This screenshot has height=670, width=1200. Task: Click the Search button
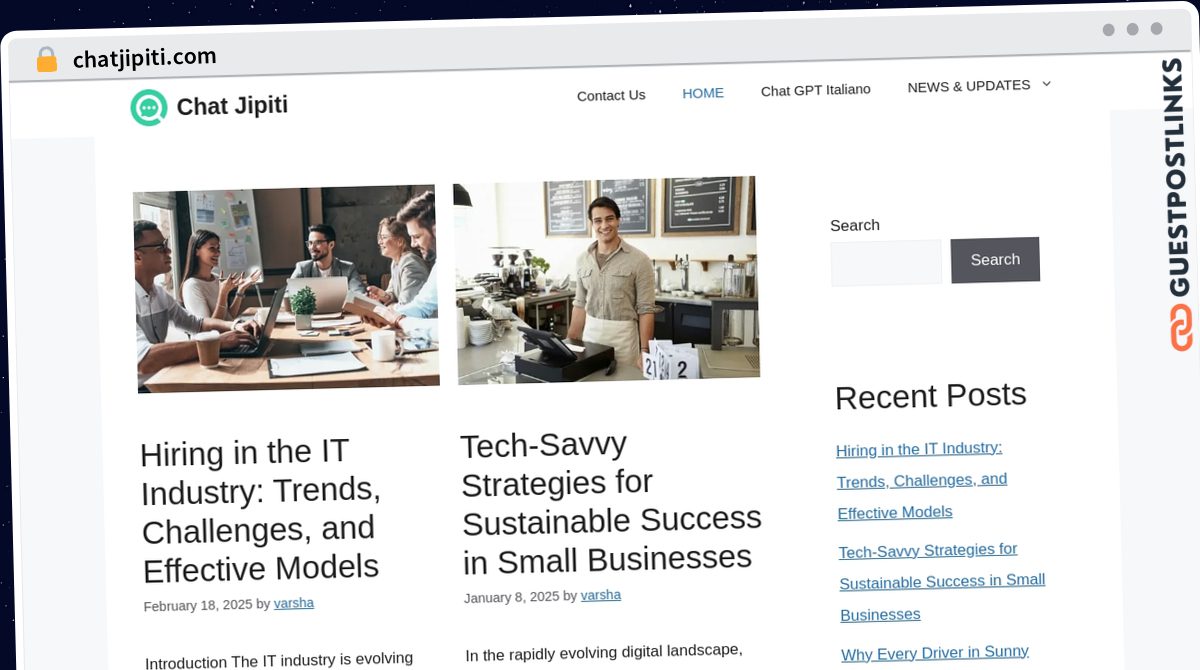(x=995, y=260)
